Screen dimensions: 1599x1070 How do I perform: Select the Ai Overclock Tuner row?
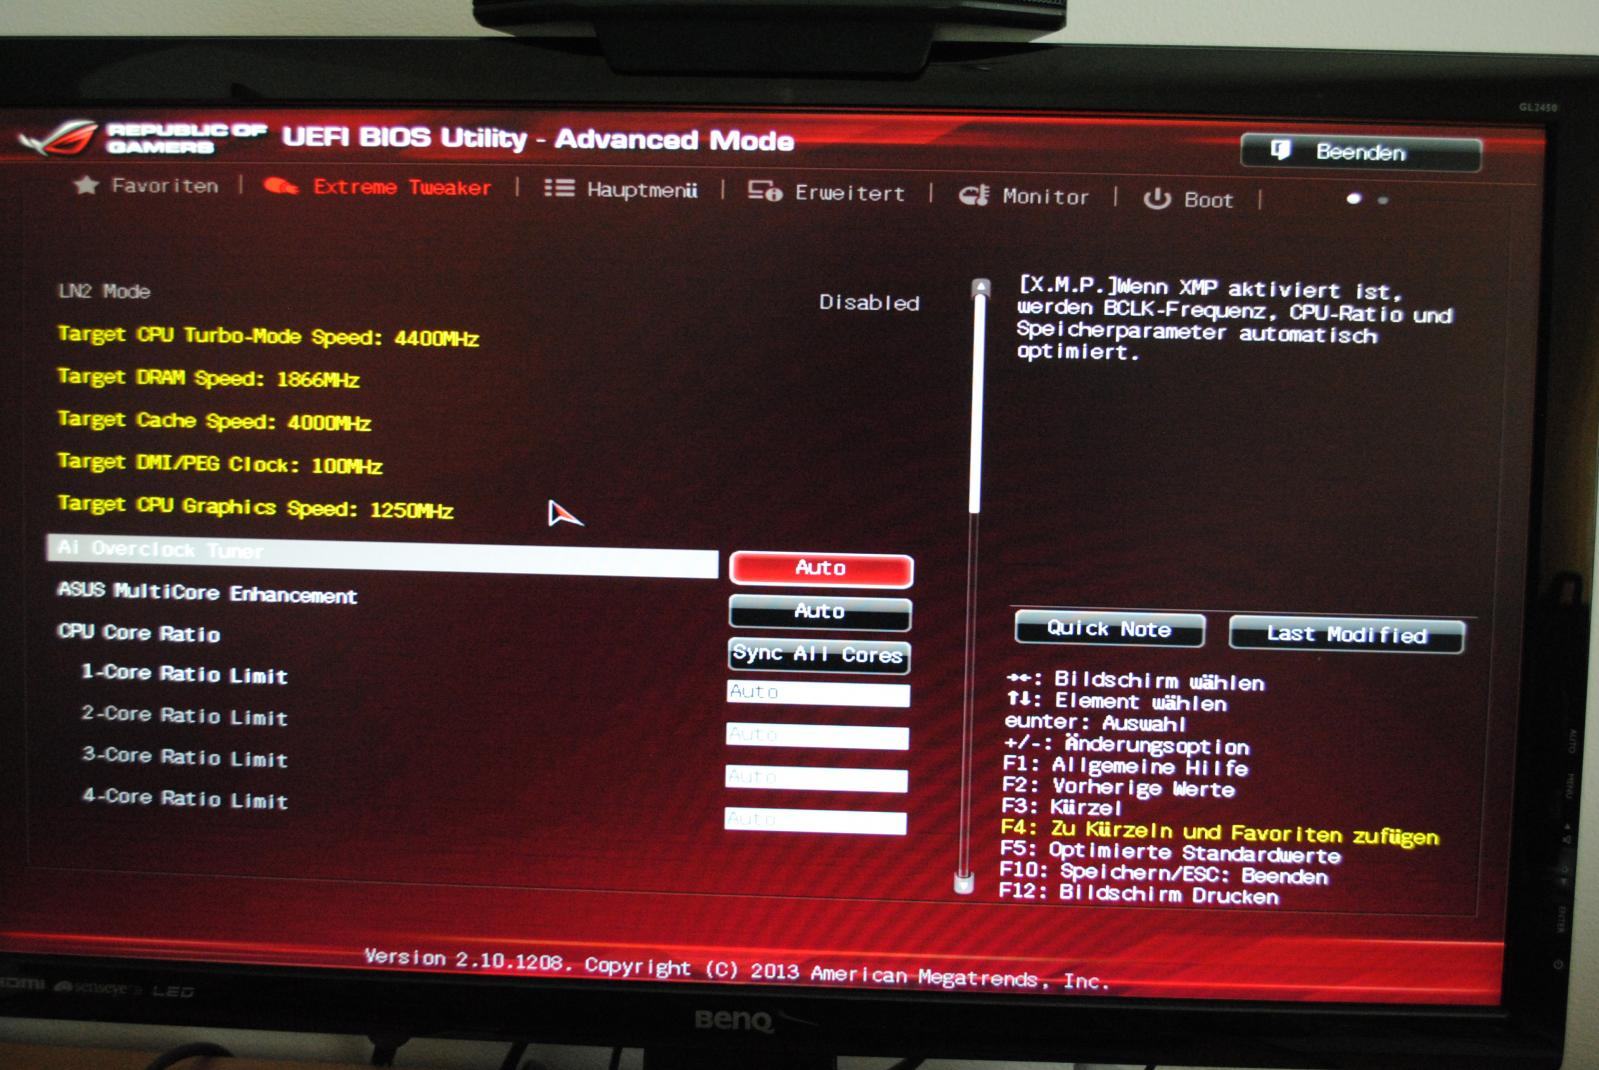coord(382,554)
